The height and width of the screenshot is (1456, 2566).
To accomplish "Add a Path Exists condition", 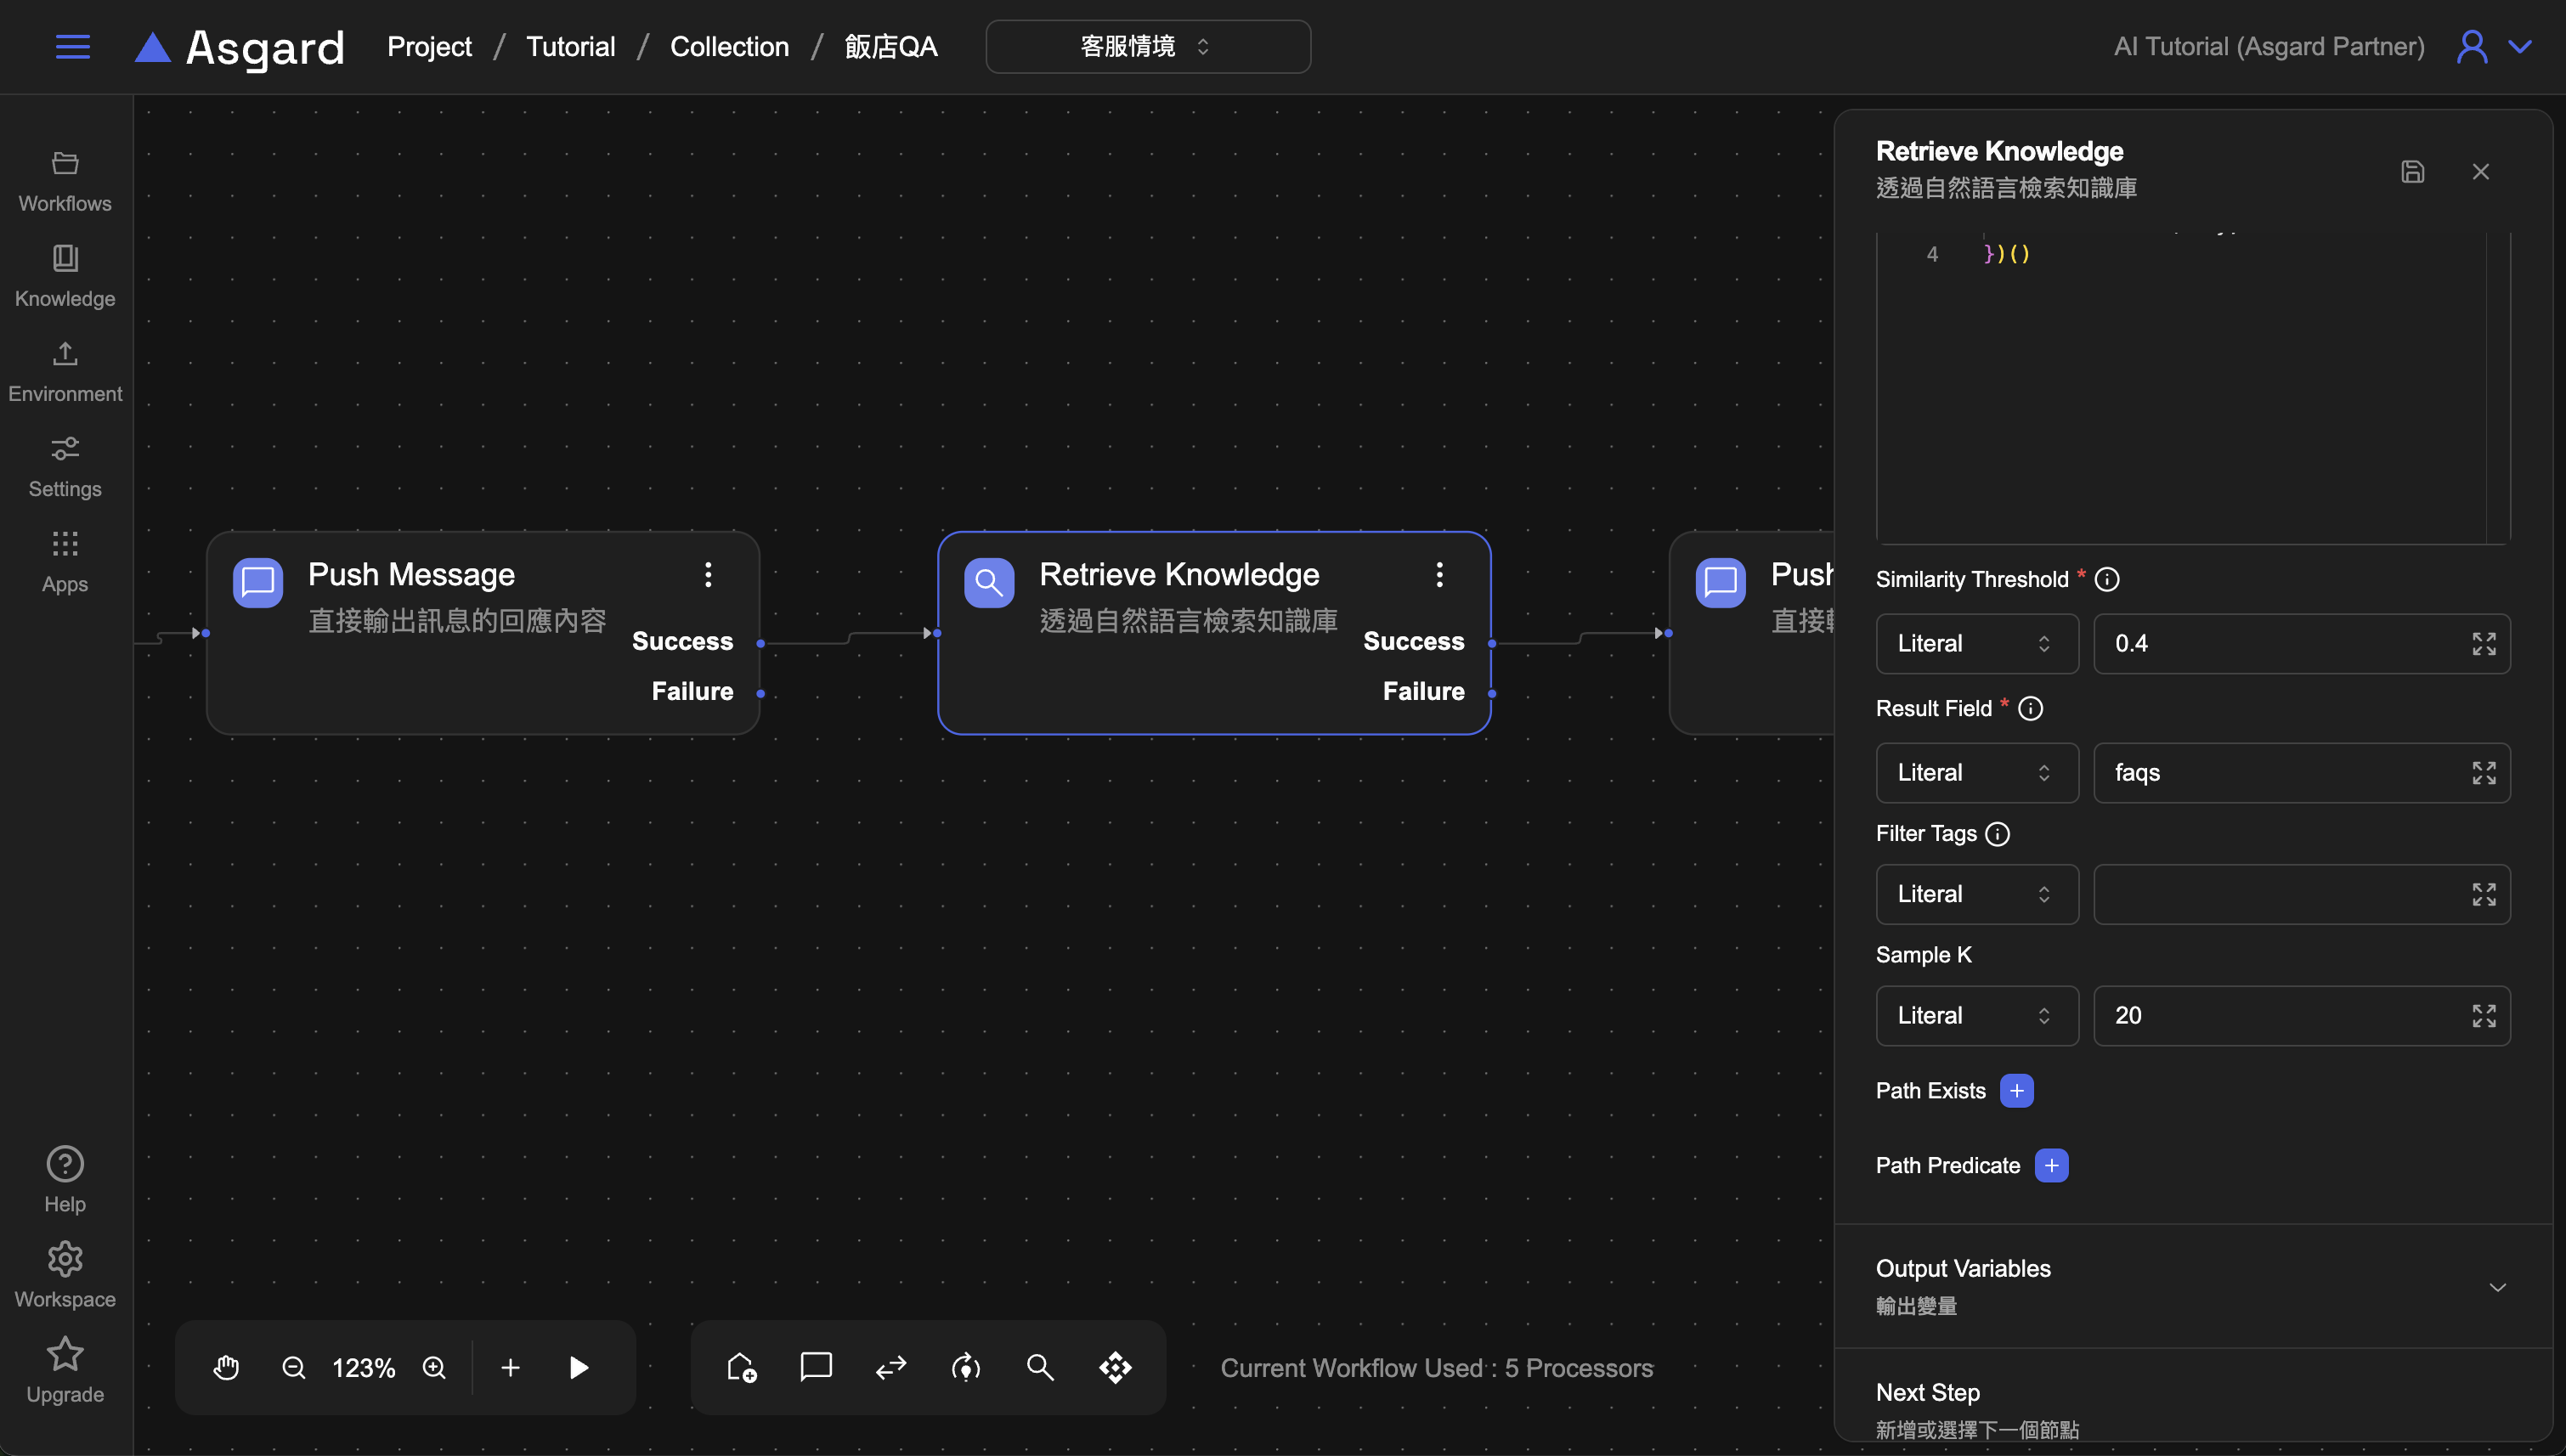I will [2016, 1090].
